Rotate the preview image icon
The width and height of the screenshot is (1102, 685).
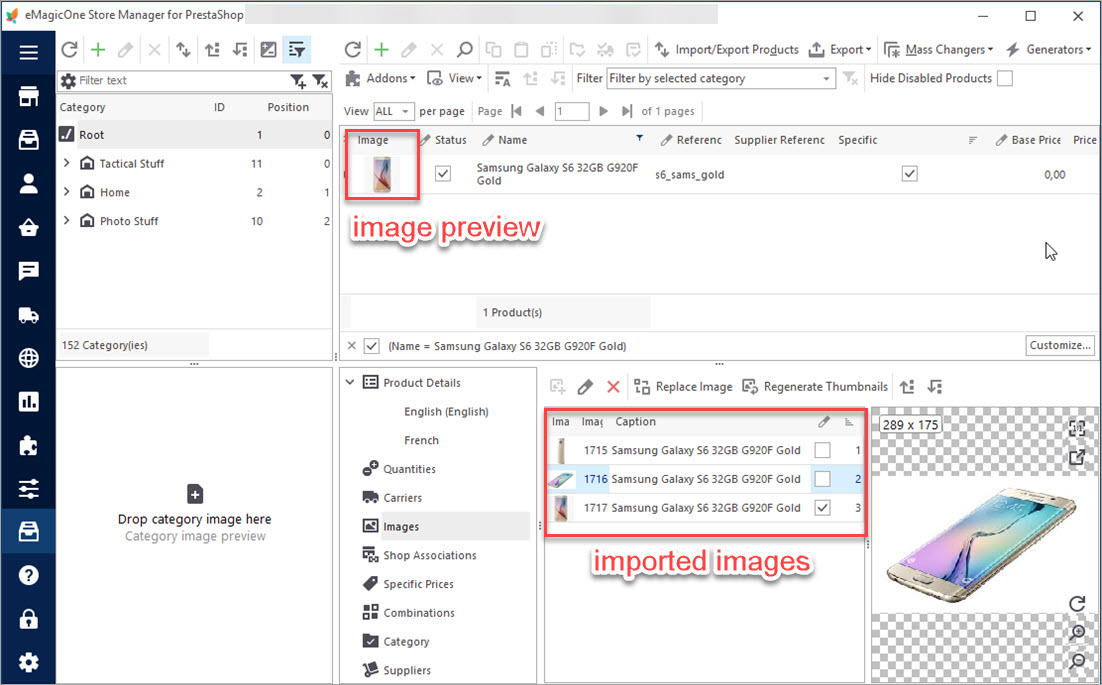pos(1077,604)
